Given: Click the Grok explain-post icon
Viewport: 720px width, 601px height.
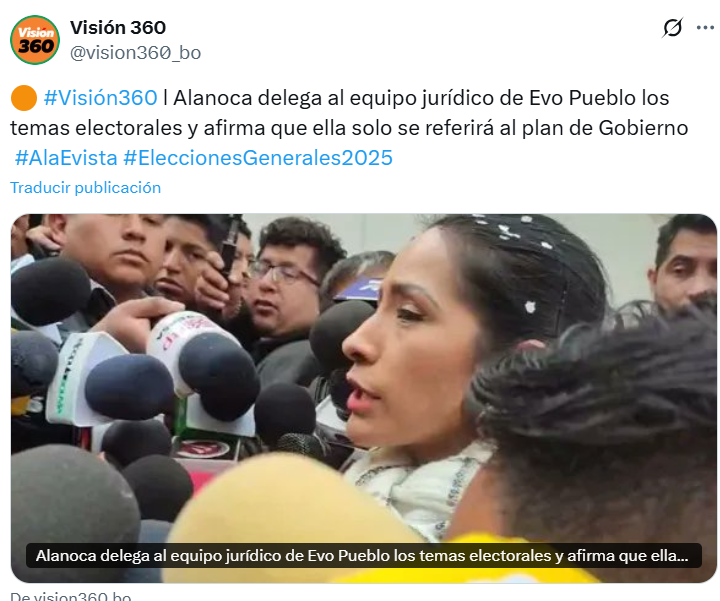Looking at the screenshot, I should 672,28.
